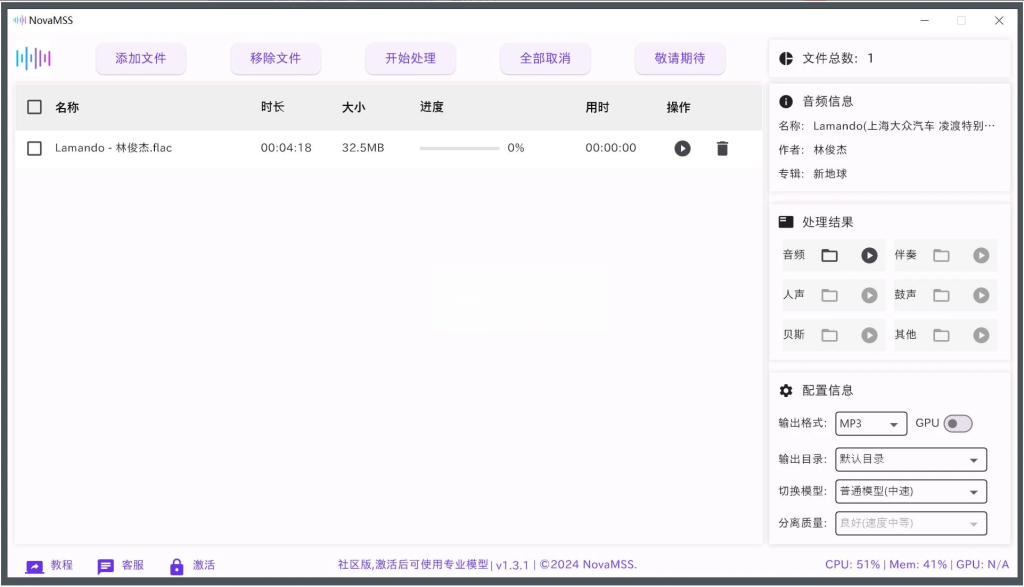
Task: Click the Mem: 41% status text
Action: point(918,564)
